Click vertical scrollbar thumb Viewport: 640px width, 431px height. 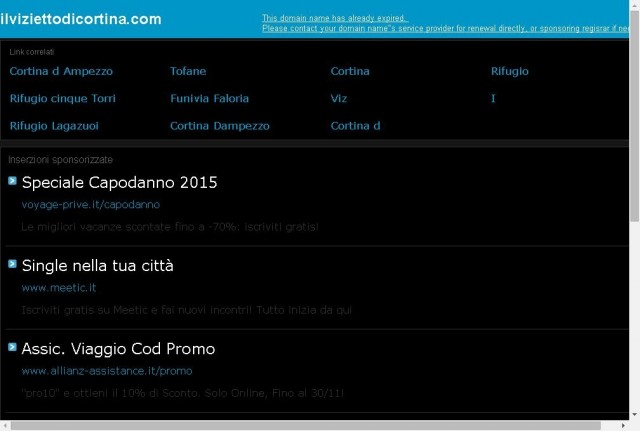pos(634,116)
